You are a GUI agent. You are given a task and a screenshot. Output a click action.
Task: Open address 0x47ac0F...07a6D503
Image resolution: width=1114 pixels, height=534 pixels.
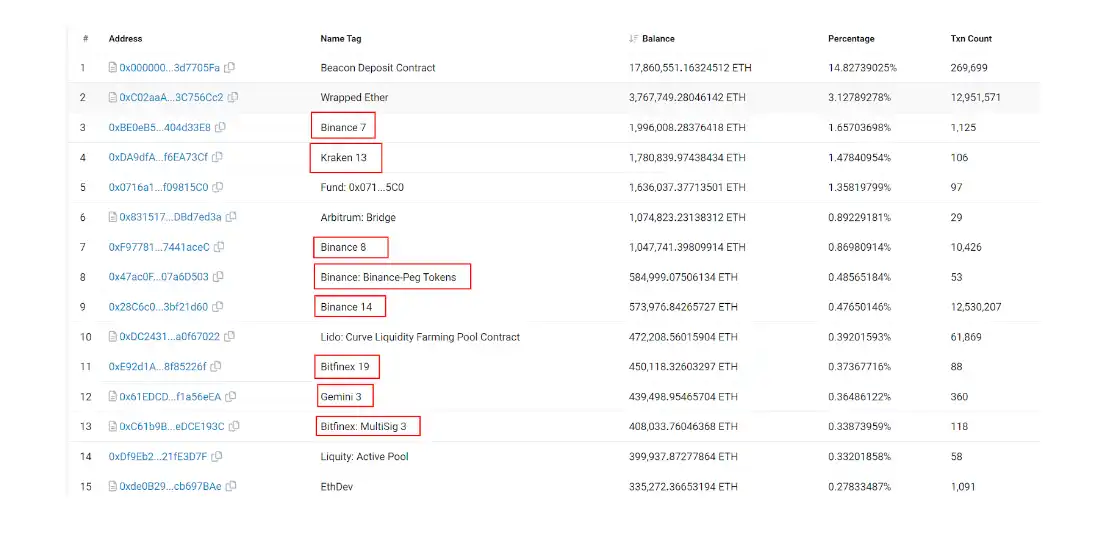click(158, 277)
